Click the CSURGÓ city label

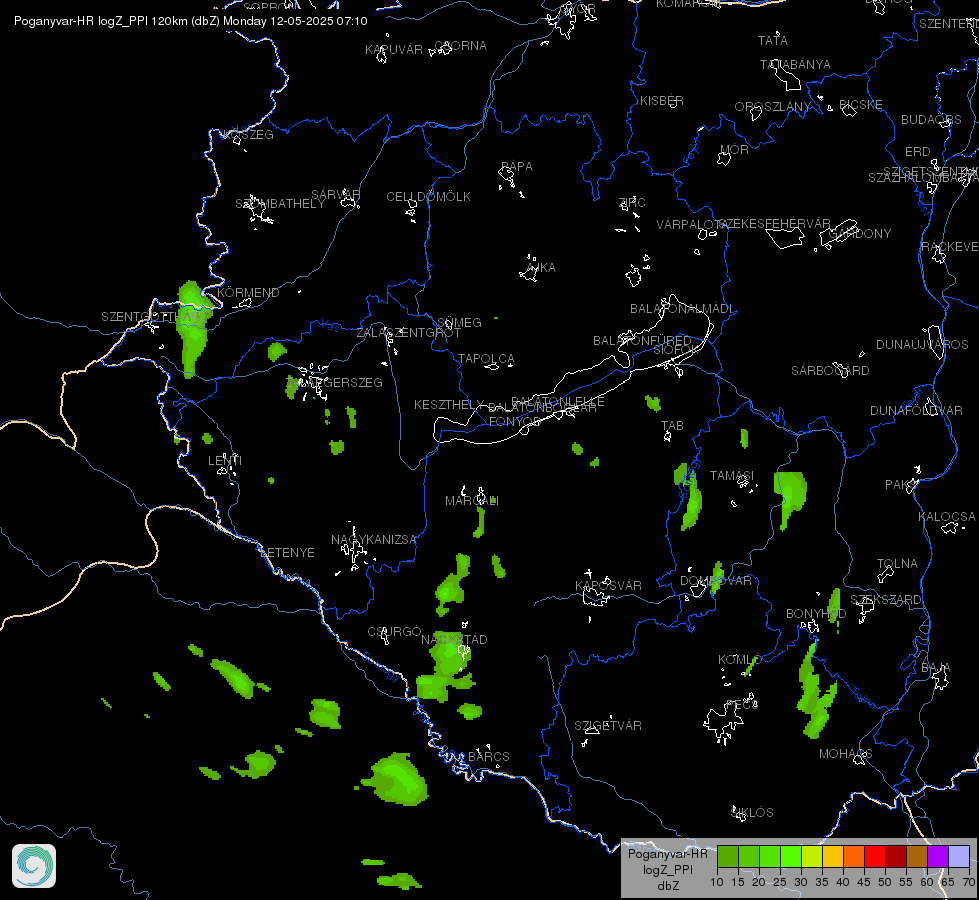394,631
